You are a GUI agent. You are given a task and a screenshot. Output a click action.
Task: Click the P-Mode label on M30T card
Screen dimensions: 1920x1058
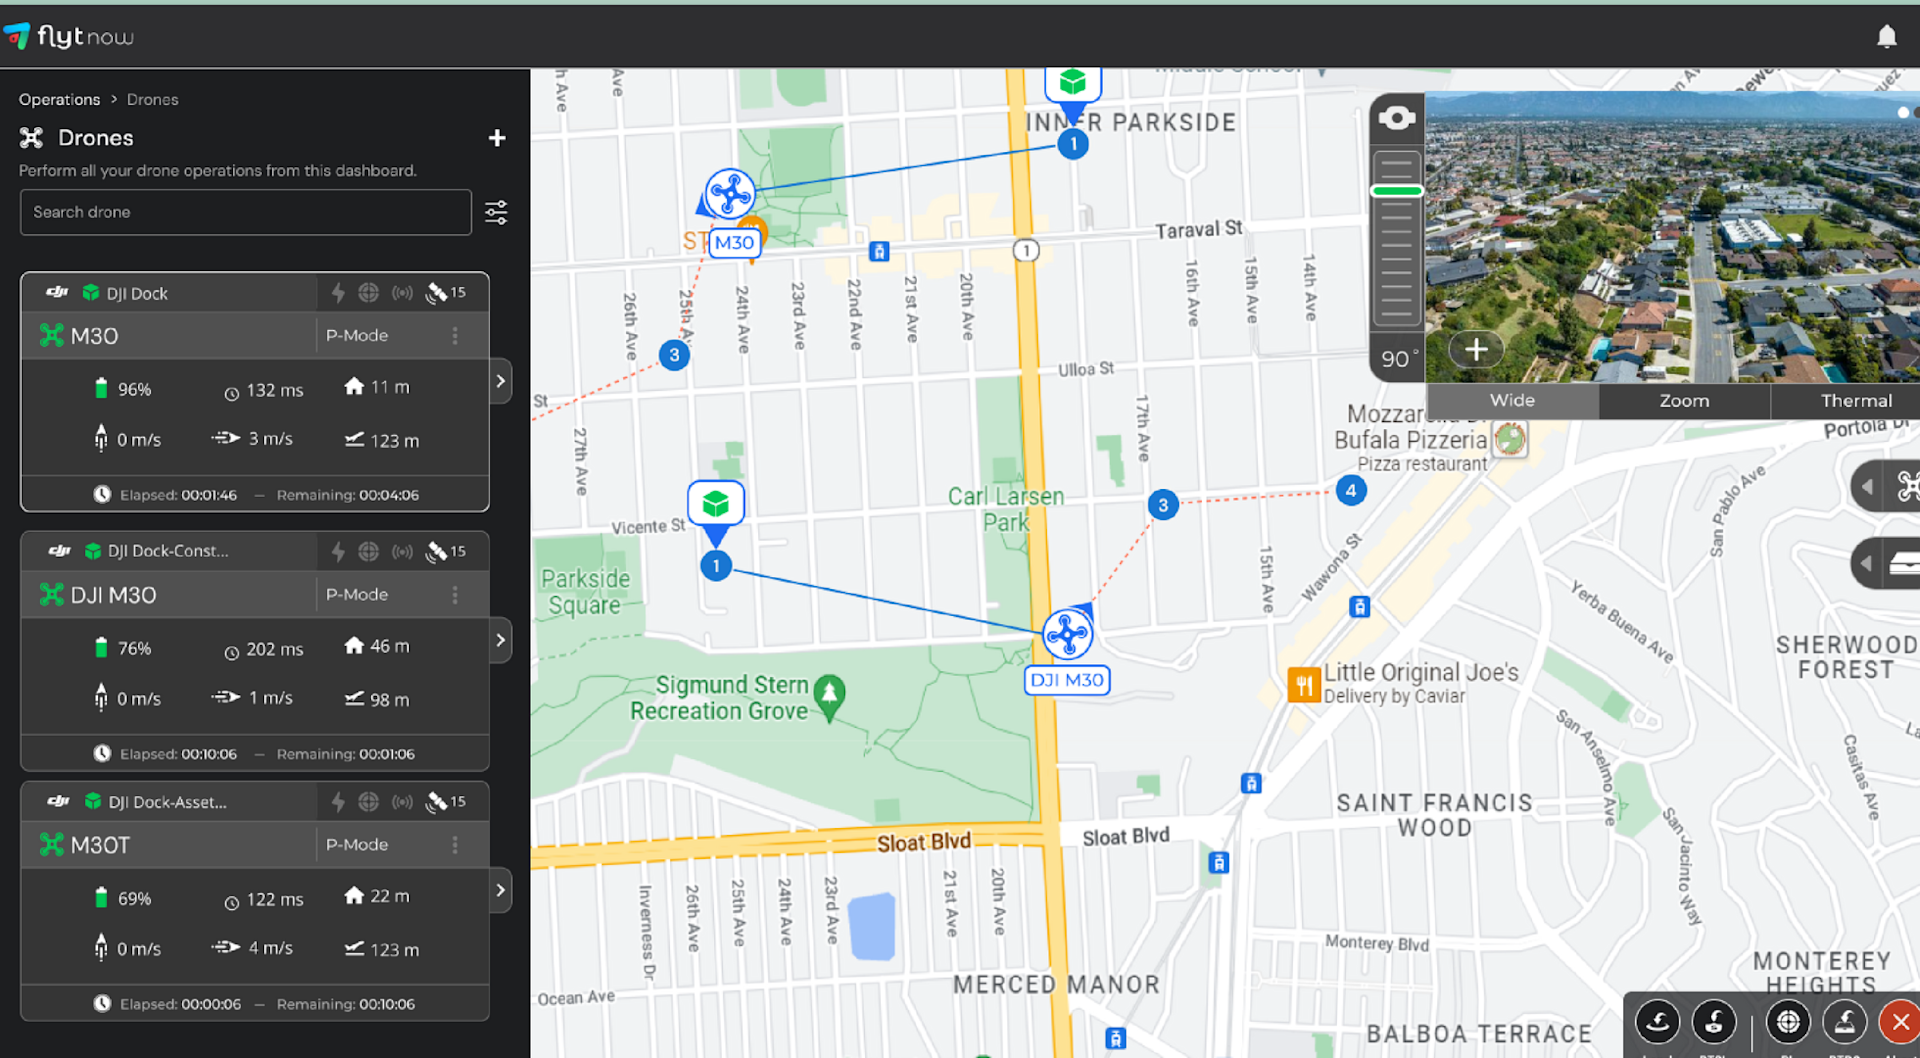click(x=357, y=845)
